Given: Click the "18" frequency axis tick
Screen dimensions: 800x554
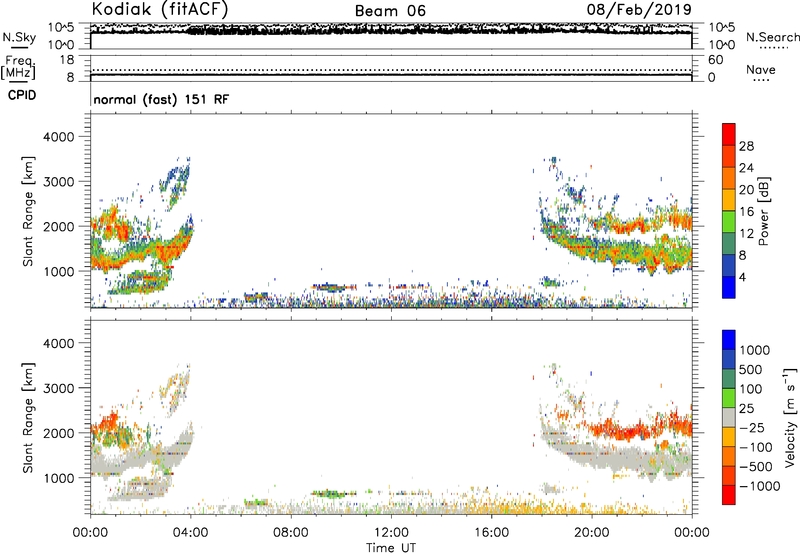Looking at the screenshot, I should pyautogui.click(x=67, y=60).
